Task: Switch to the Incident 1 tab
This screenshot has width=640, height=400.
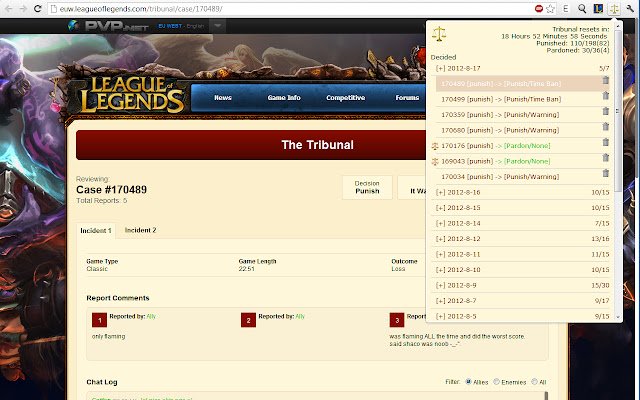Action: pos(96,231)
